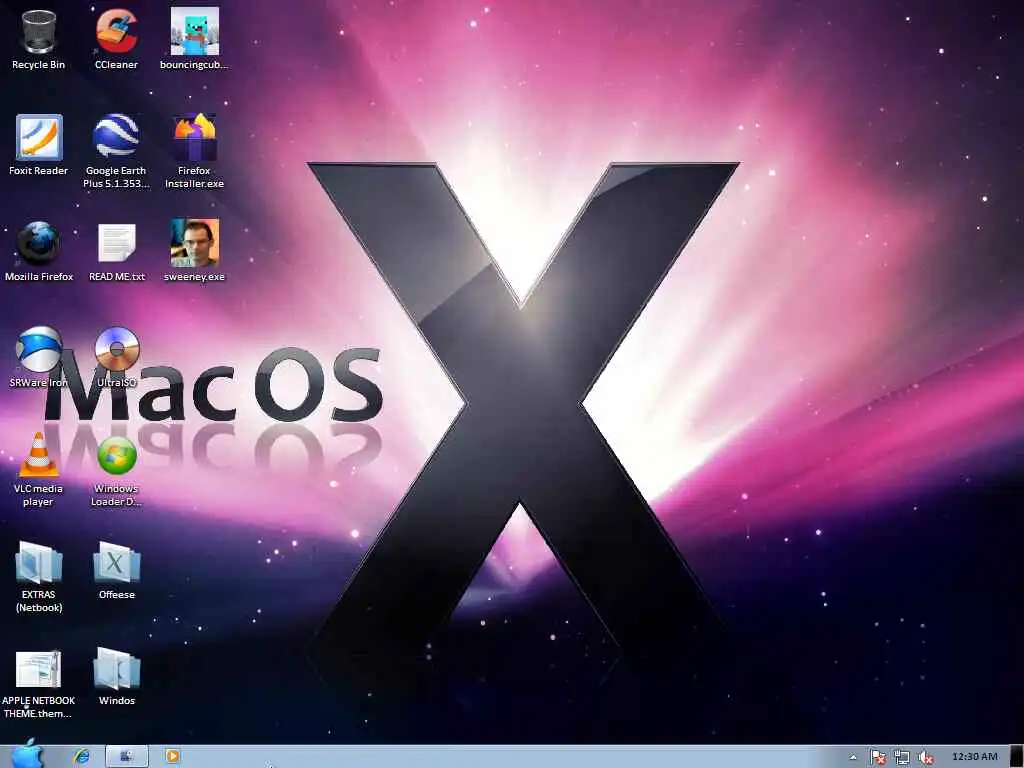
Task: Select the Foxit Reader shortcut
Action: 39,145
